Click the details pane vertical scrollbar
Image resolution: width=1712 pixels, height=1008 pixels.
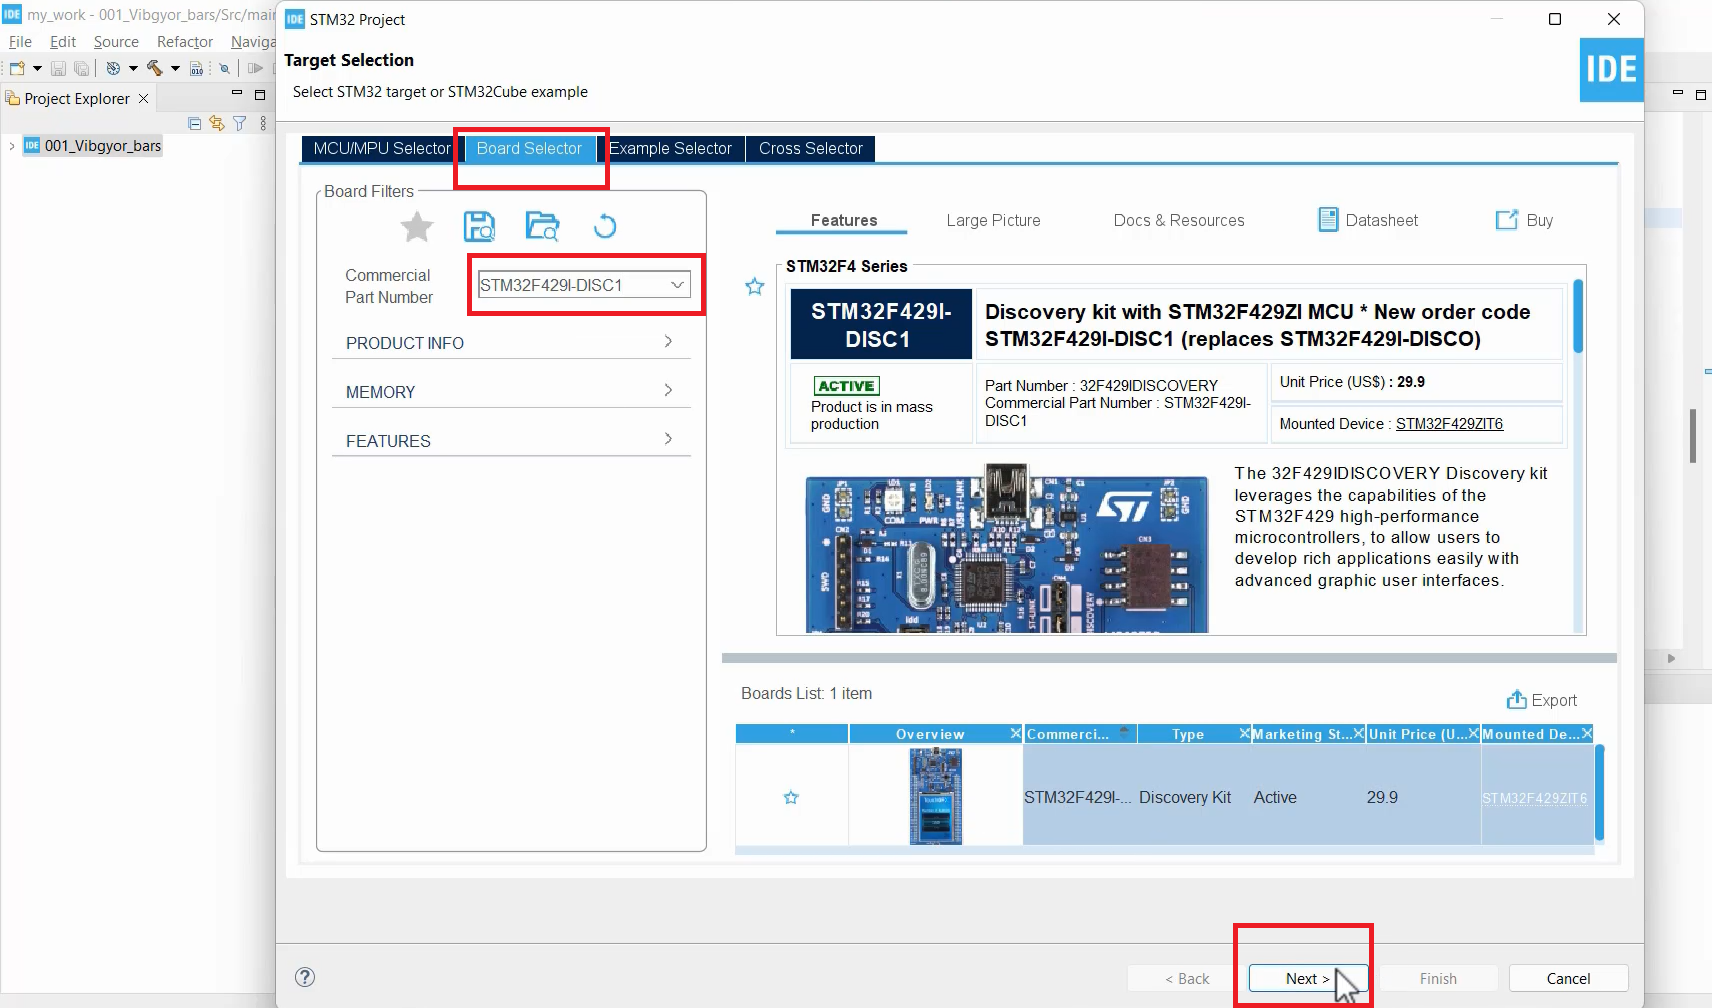coord(1578,316)
